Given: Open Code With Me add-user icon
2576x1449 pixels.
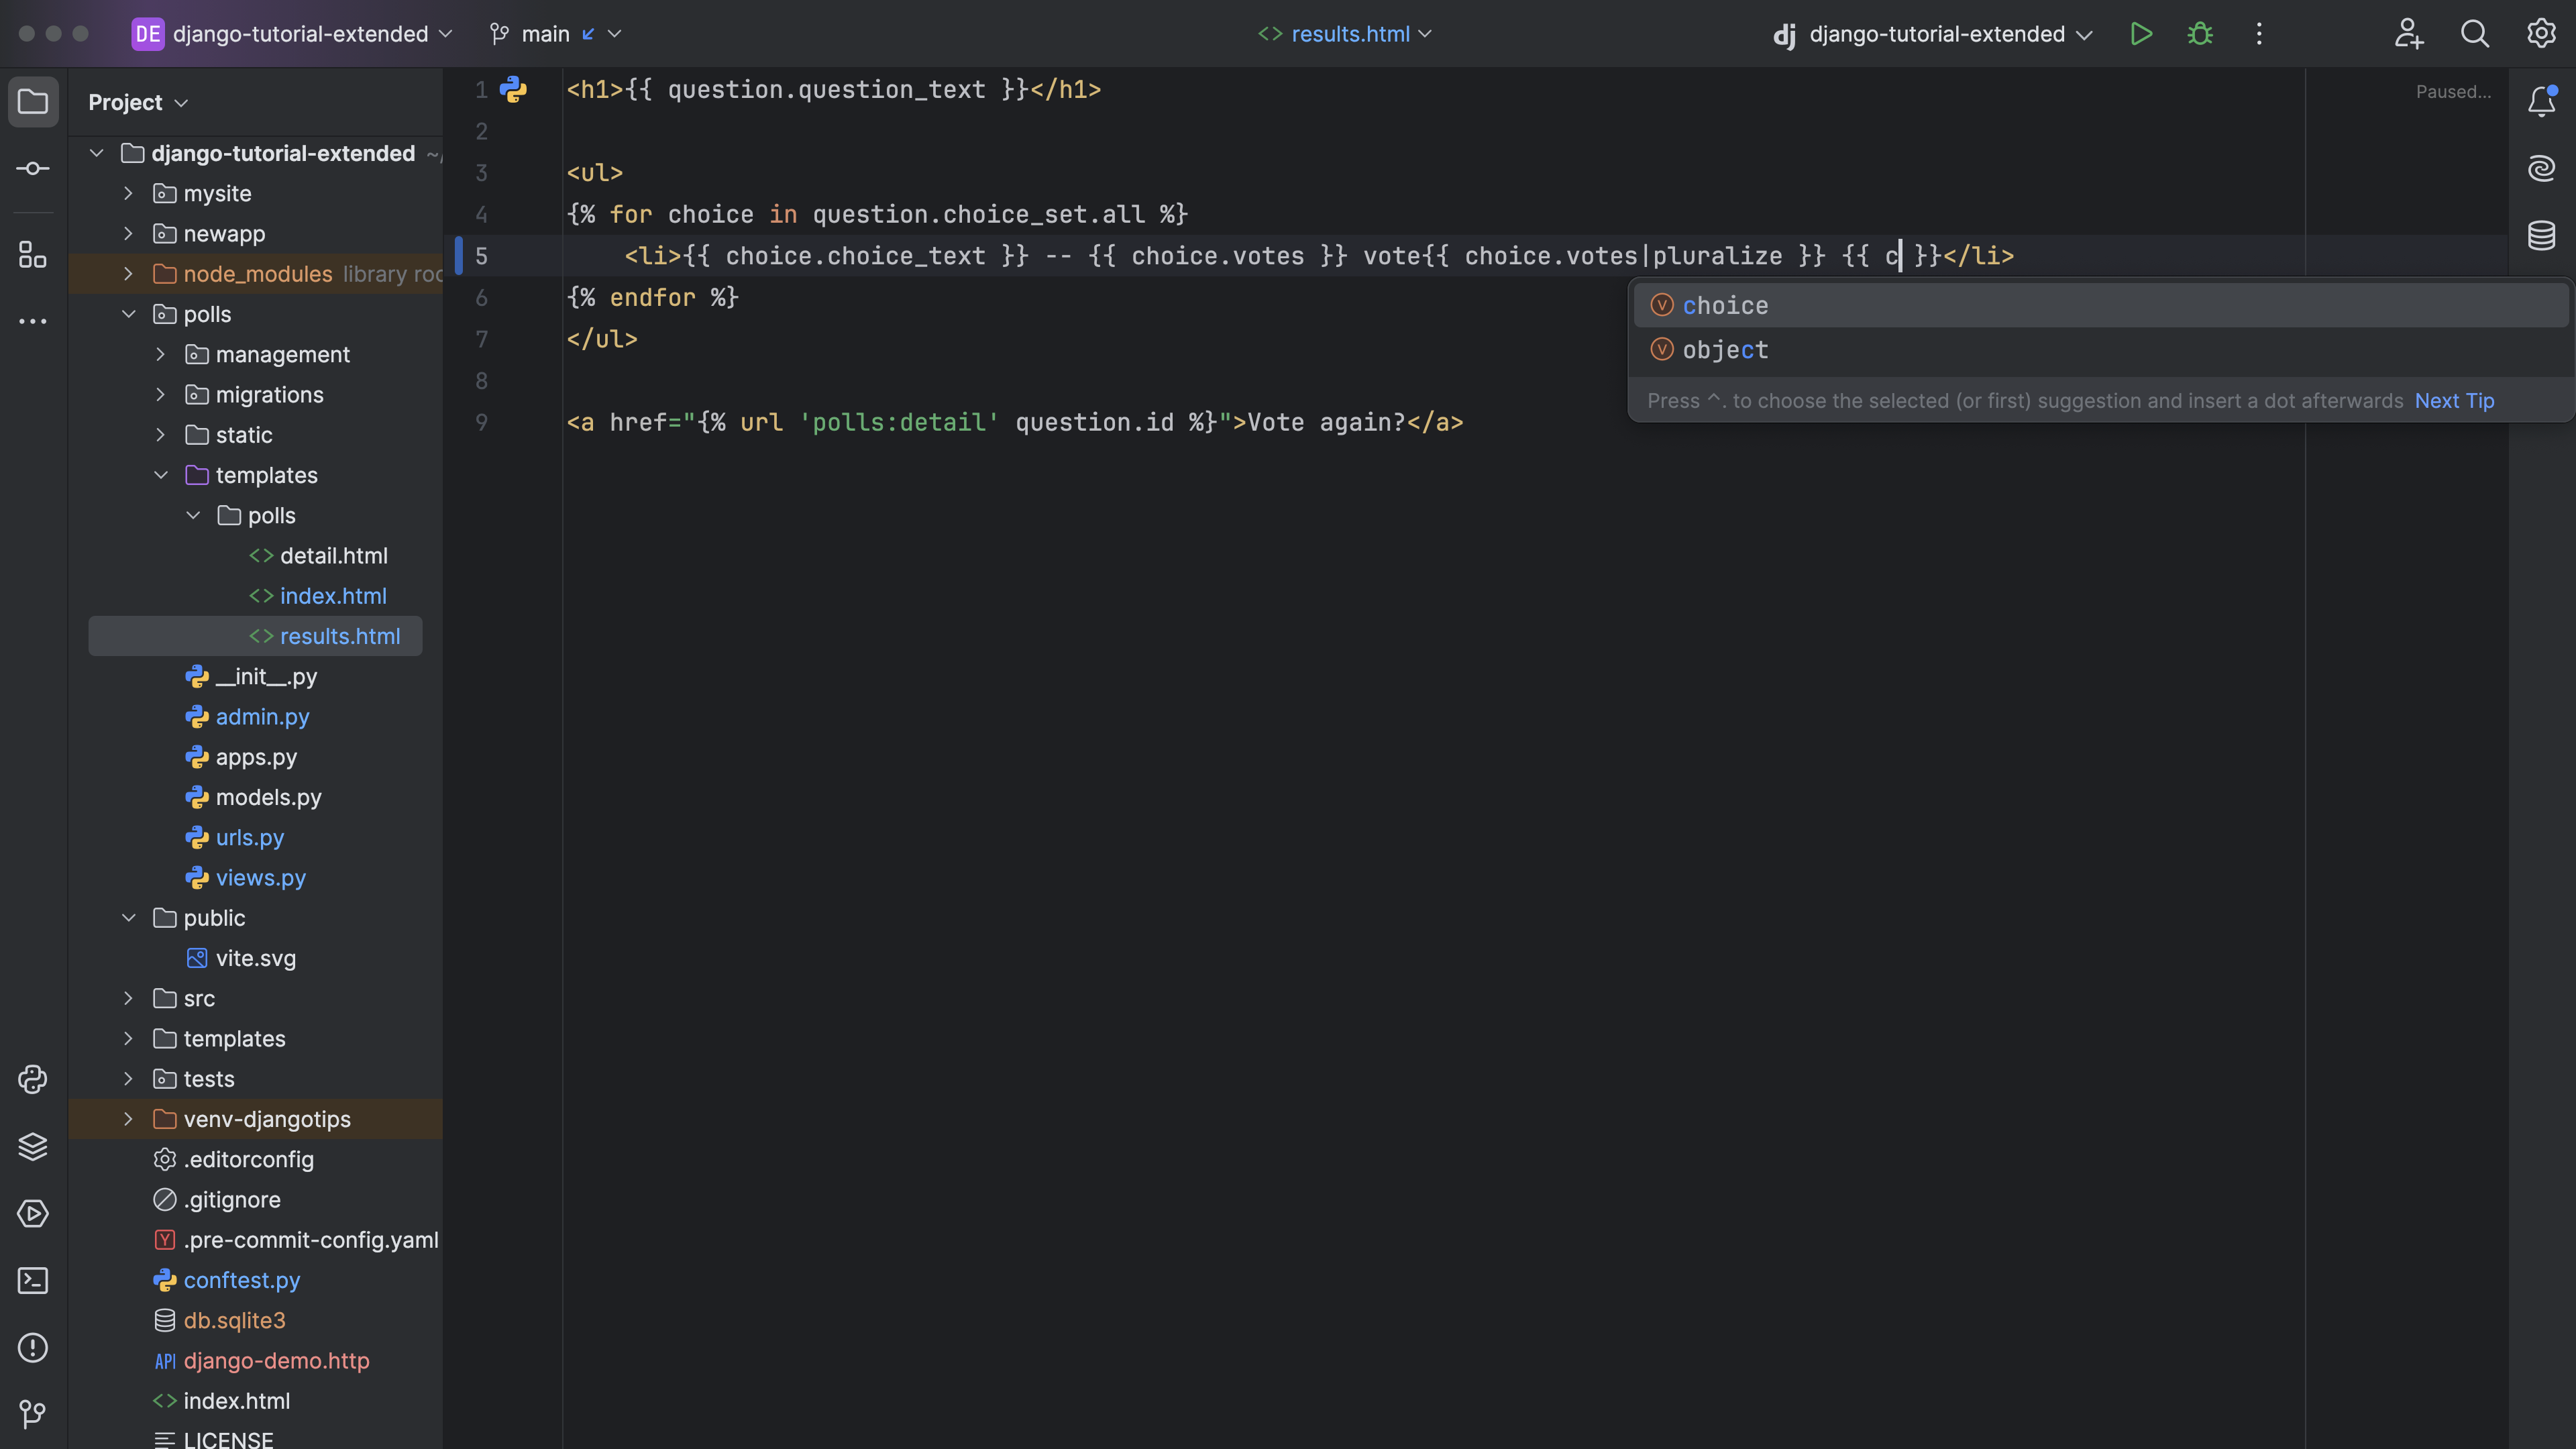Looking at the screenshot, I should point(2409,34).
